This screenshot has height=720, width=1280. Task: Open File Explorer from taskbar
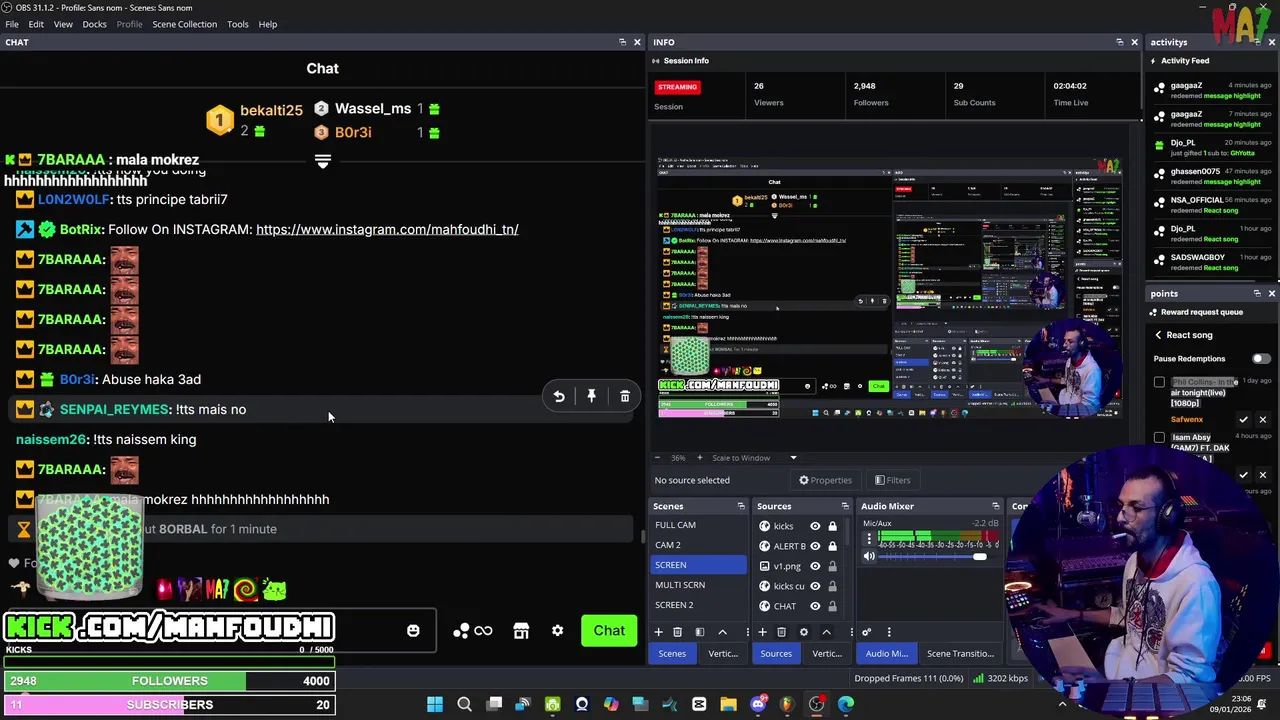(729, 704)
